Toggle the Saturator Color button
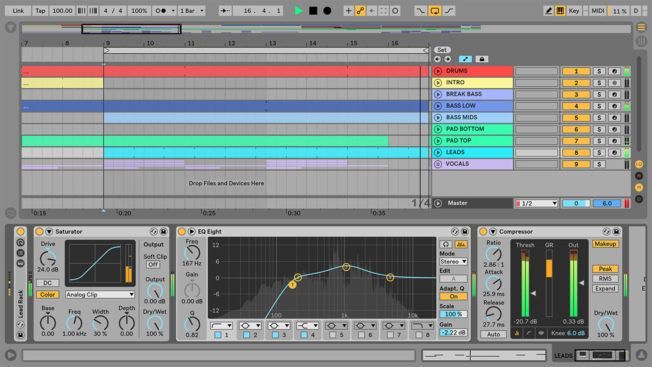 pyautogui.click(x=47, y=295)
